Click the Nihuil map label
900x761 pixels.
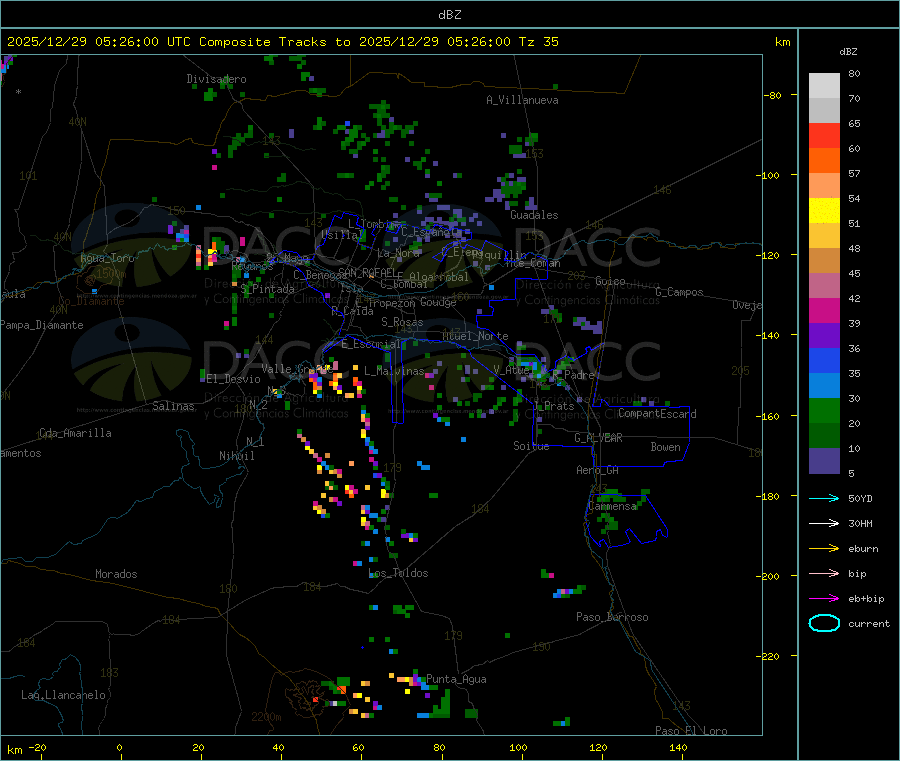(236, 456)
